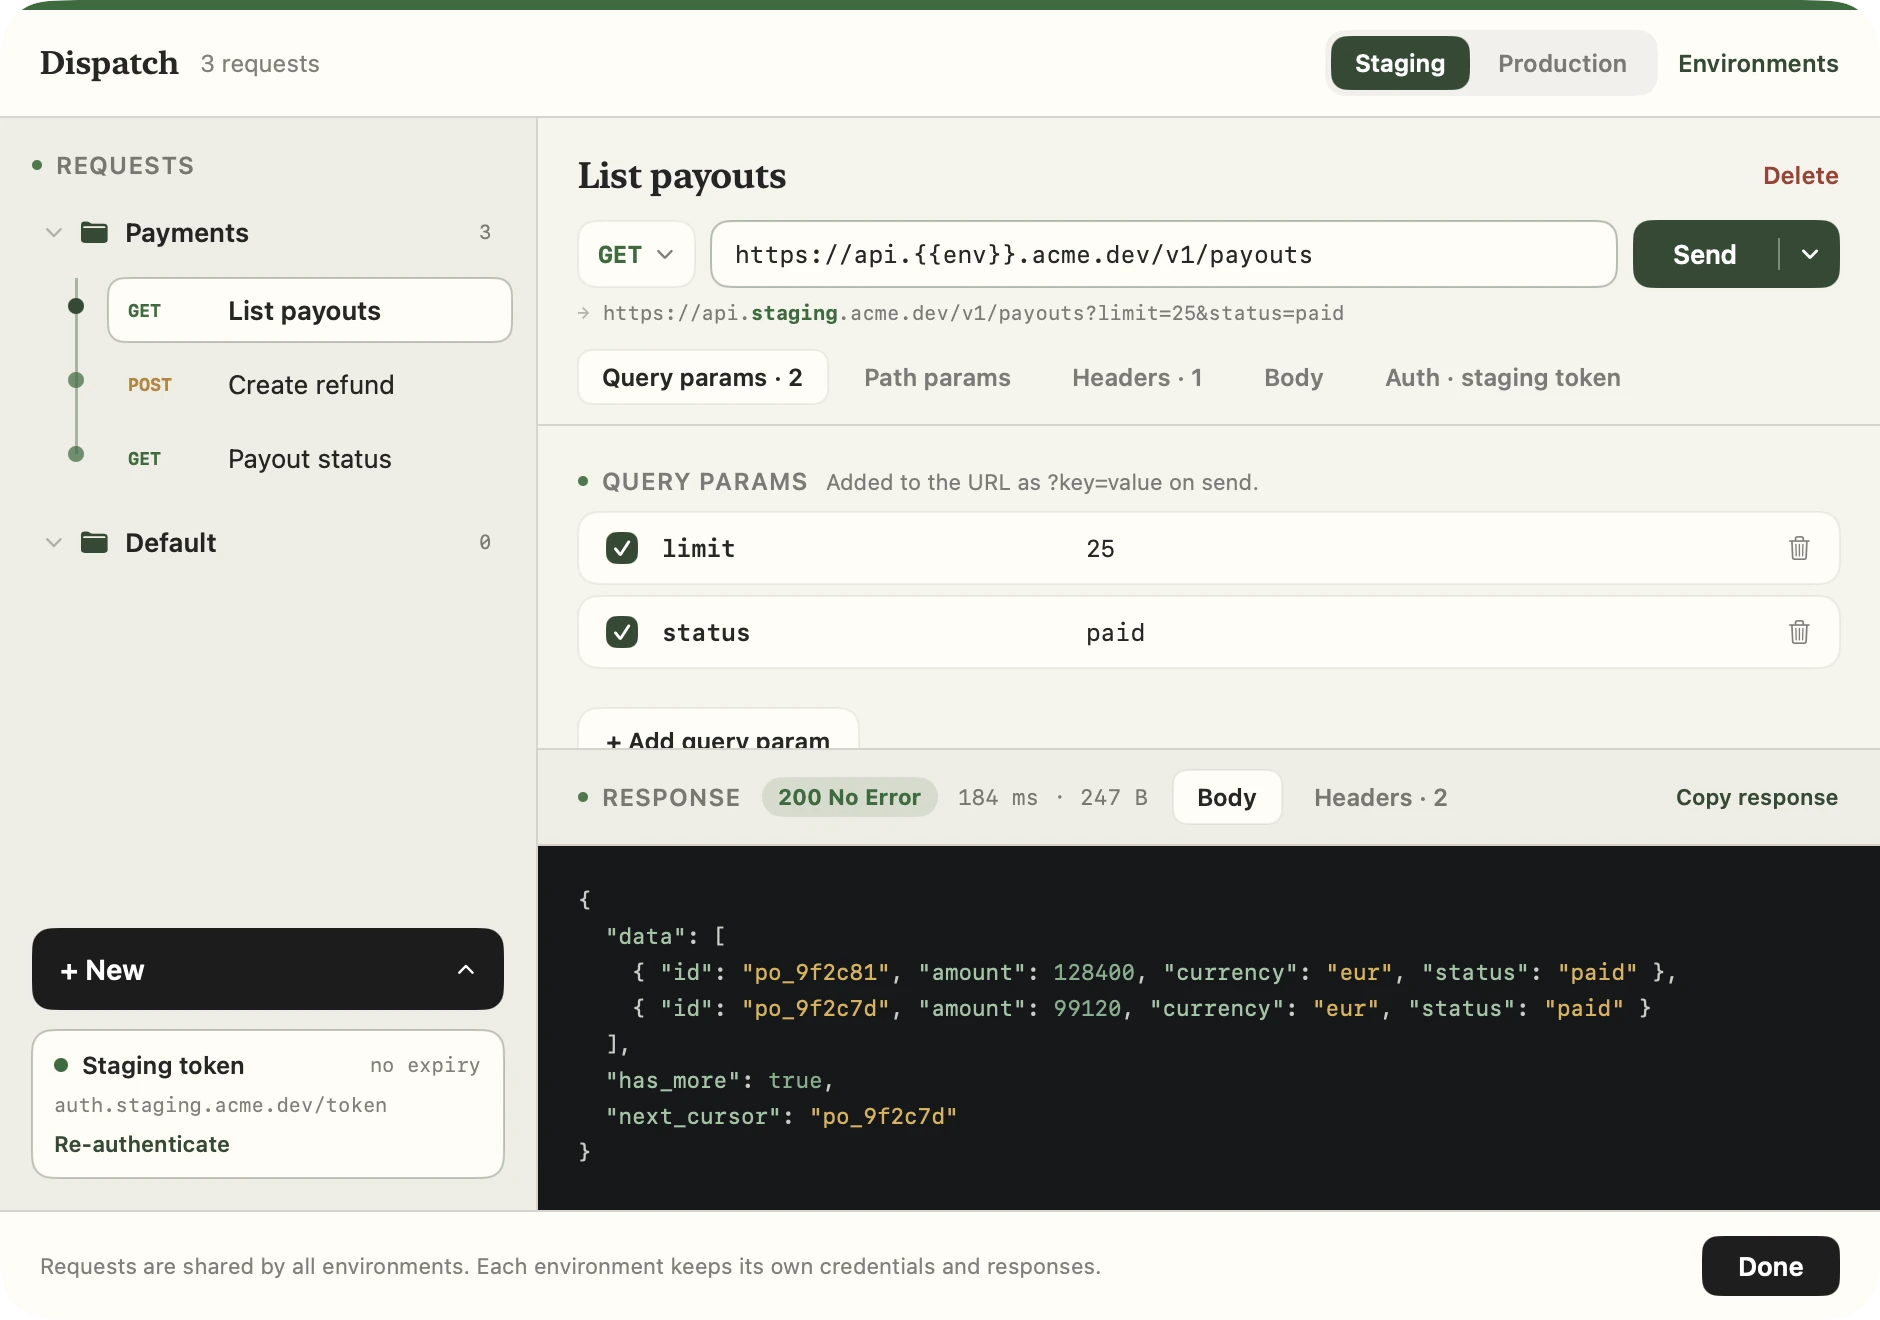Uncheck the limit param checkbox

click(x=622, y=548)
